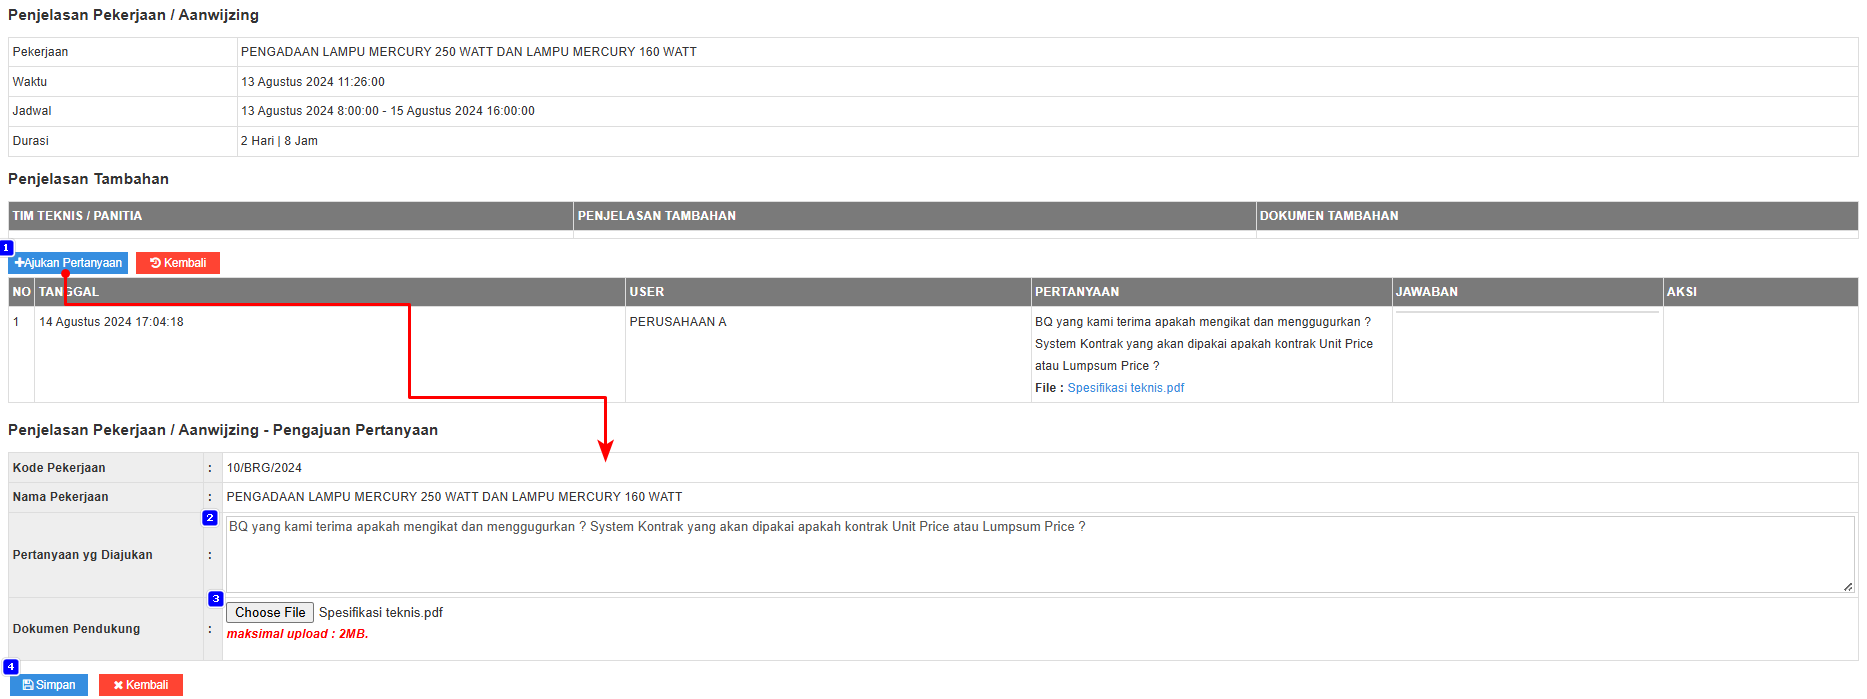Click the blue step marker numbered 4
The image size is (1867, 699).
(11, 667)
